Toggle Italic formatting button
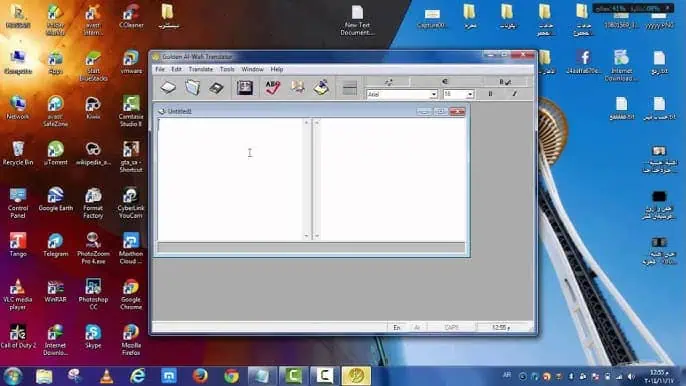Screen dimensions: 686x386 point(514,94)
